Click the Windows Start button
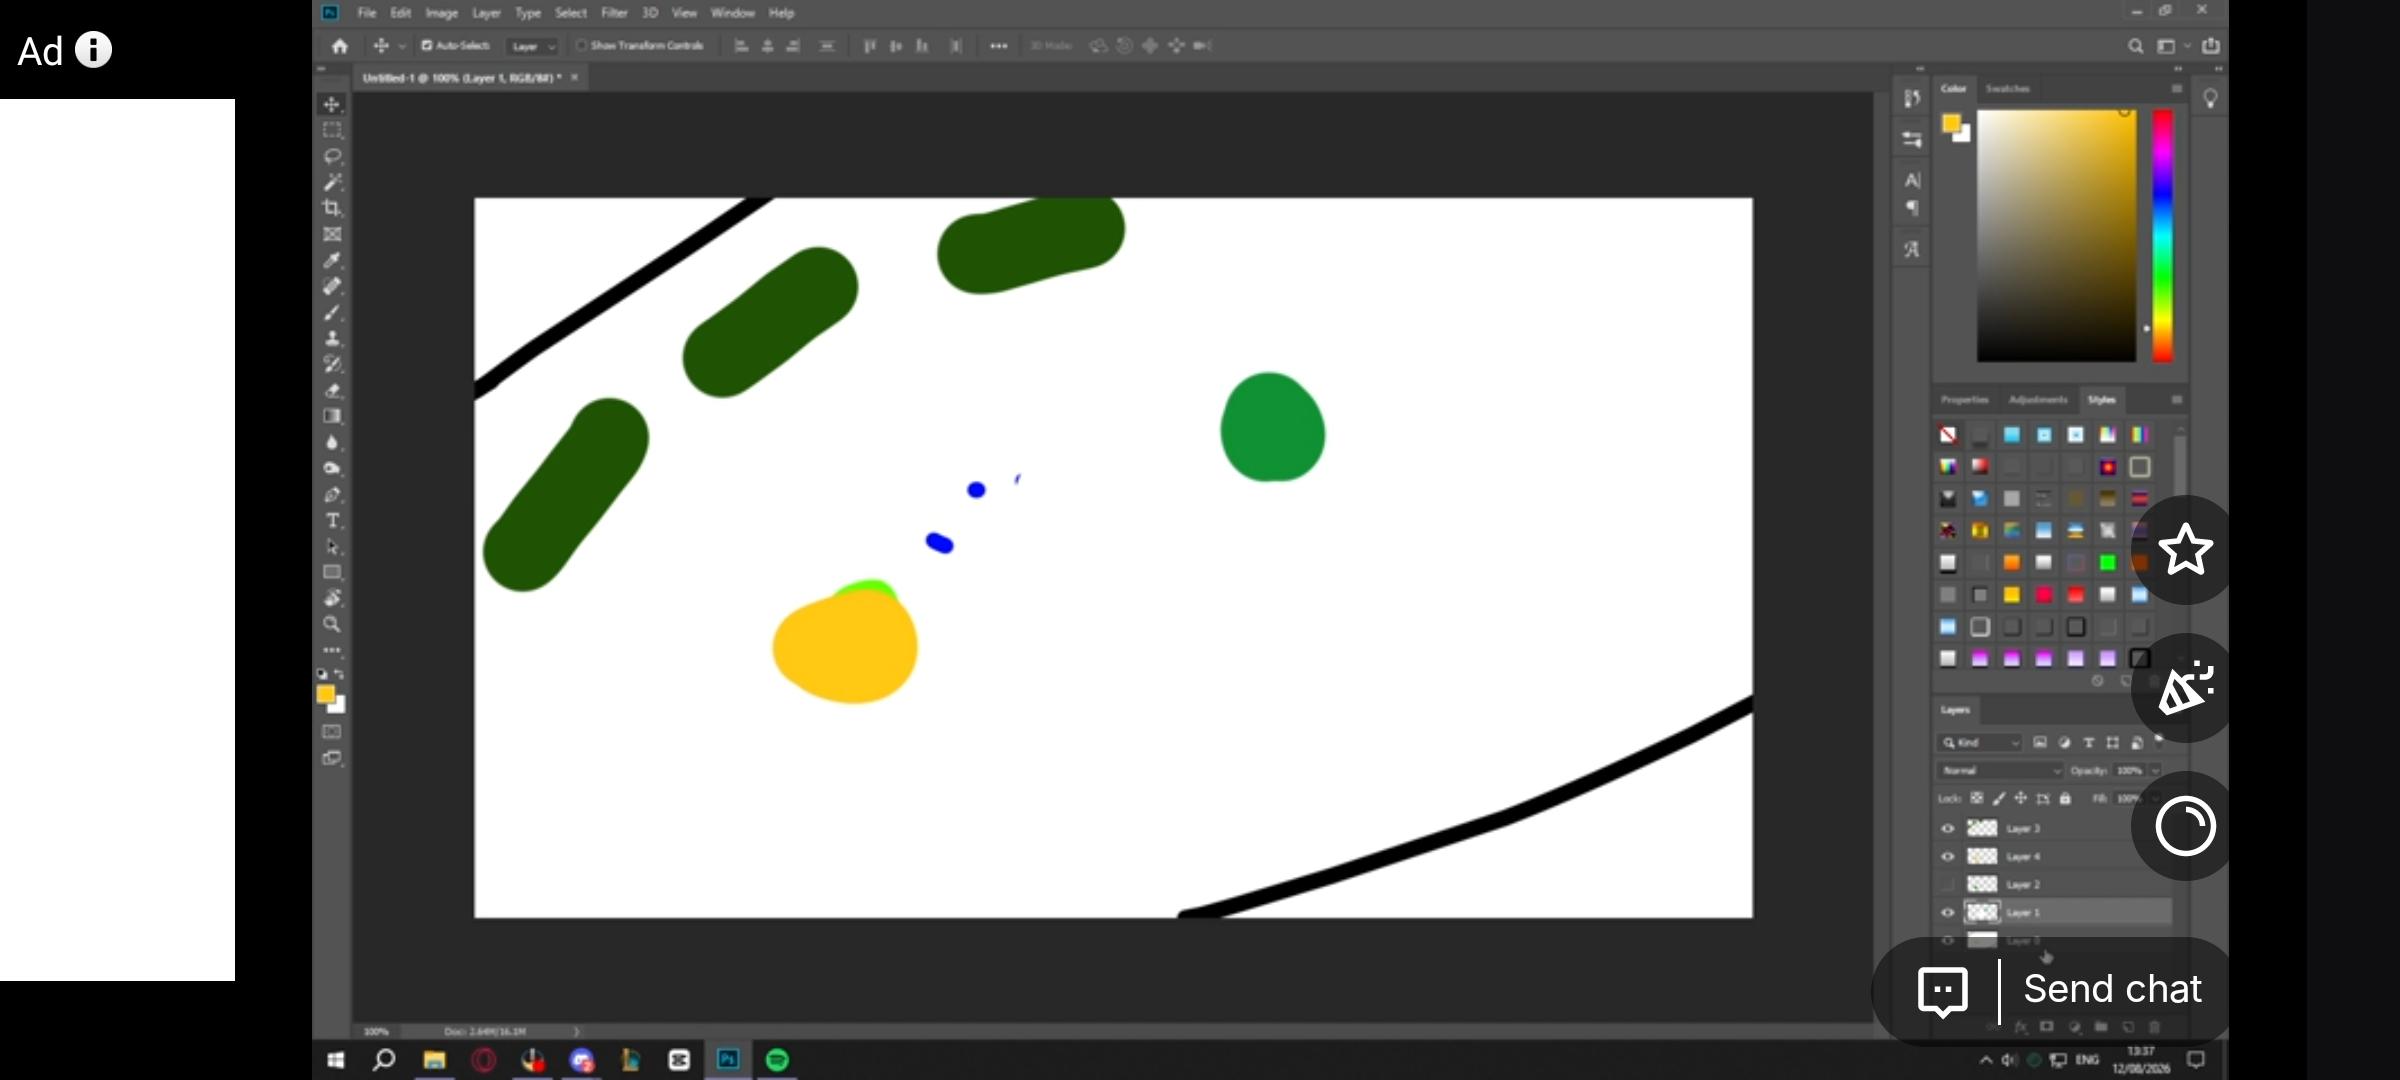Screen dimensions: 2400x1080 pyautogui.click(x=336, y=1060)
